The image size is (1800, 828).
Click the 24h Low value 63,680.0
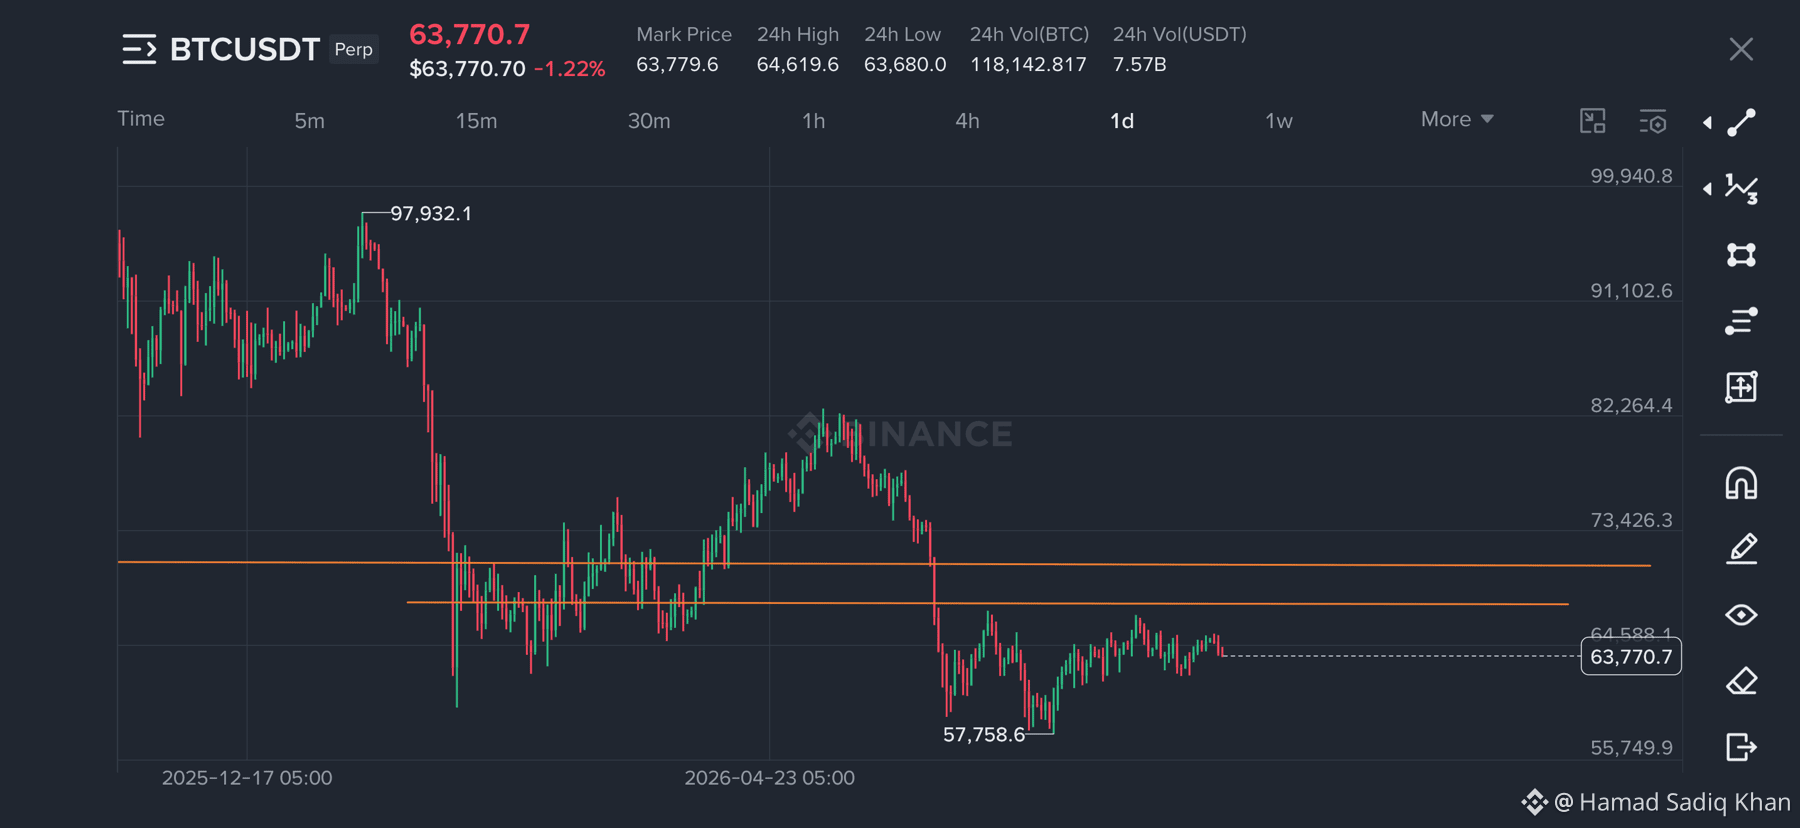coord(905,64)
